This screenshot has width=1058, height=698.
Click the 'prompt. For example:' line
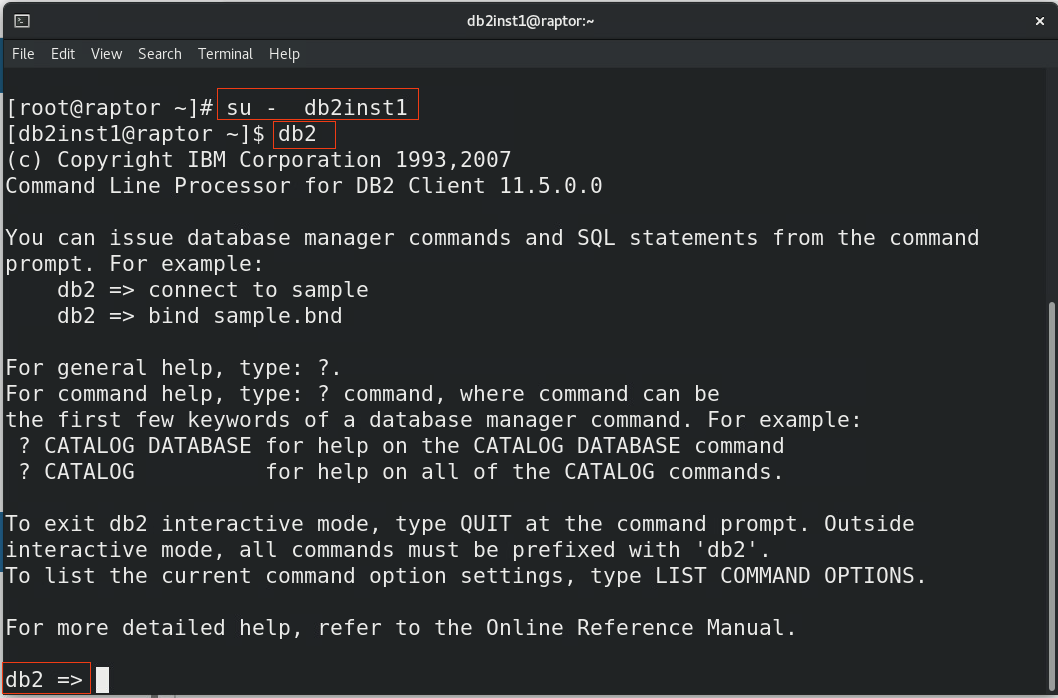point(134,264)
